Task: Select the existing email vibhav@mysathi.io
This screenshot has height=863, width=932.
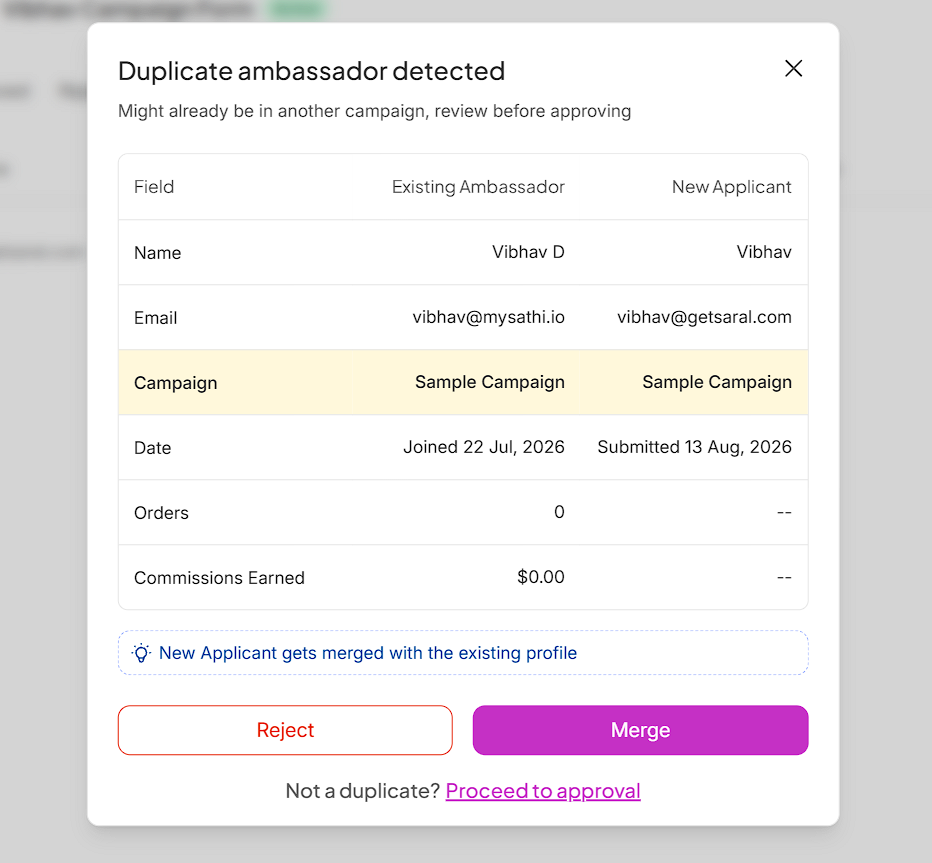Action: pyautogui.click(x=489, y=317)
